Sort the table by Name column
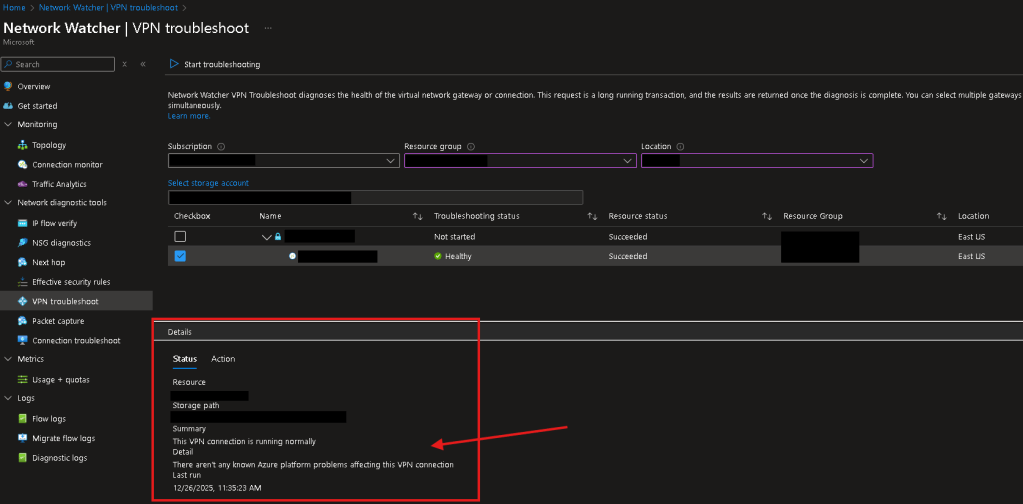This screenshot has height=504, width=1023. tap(417, 216)
